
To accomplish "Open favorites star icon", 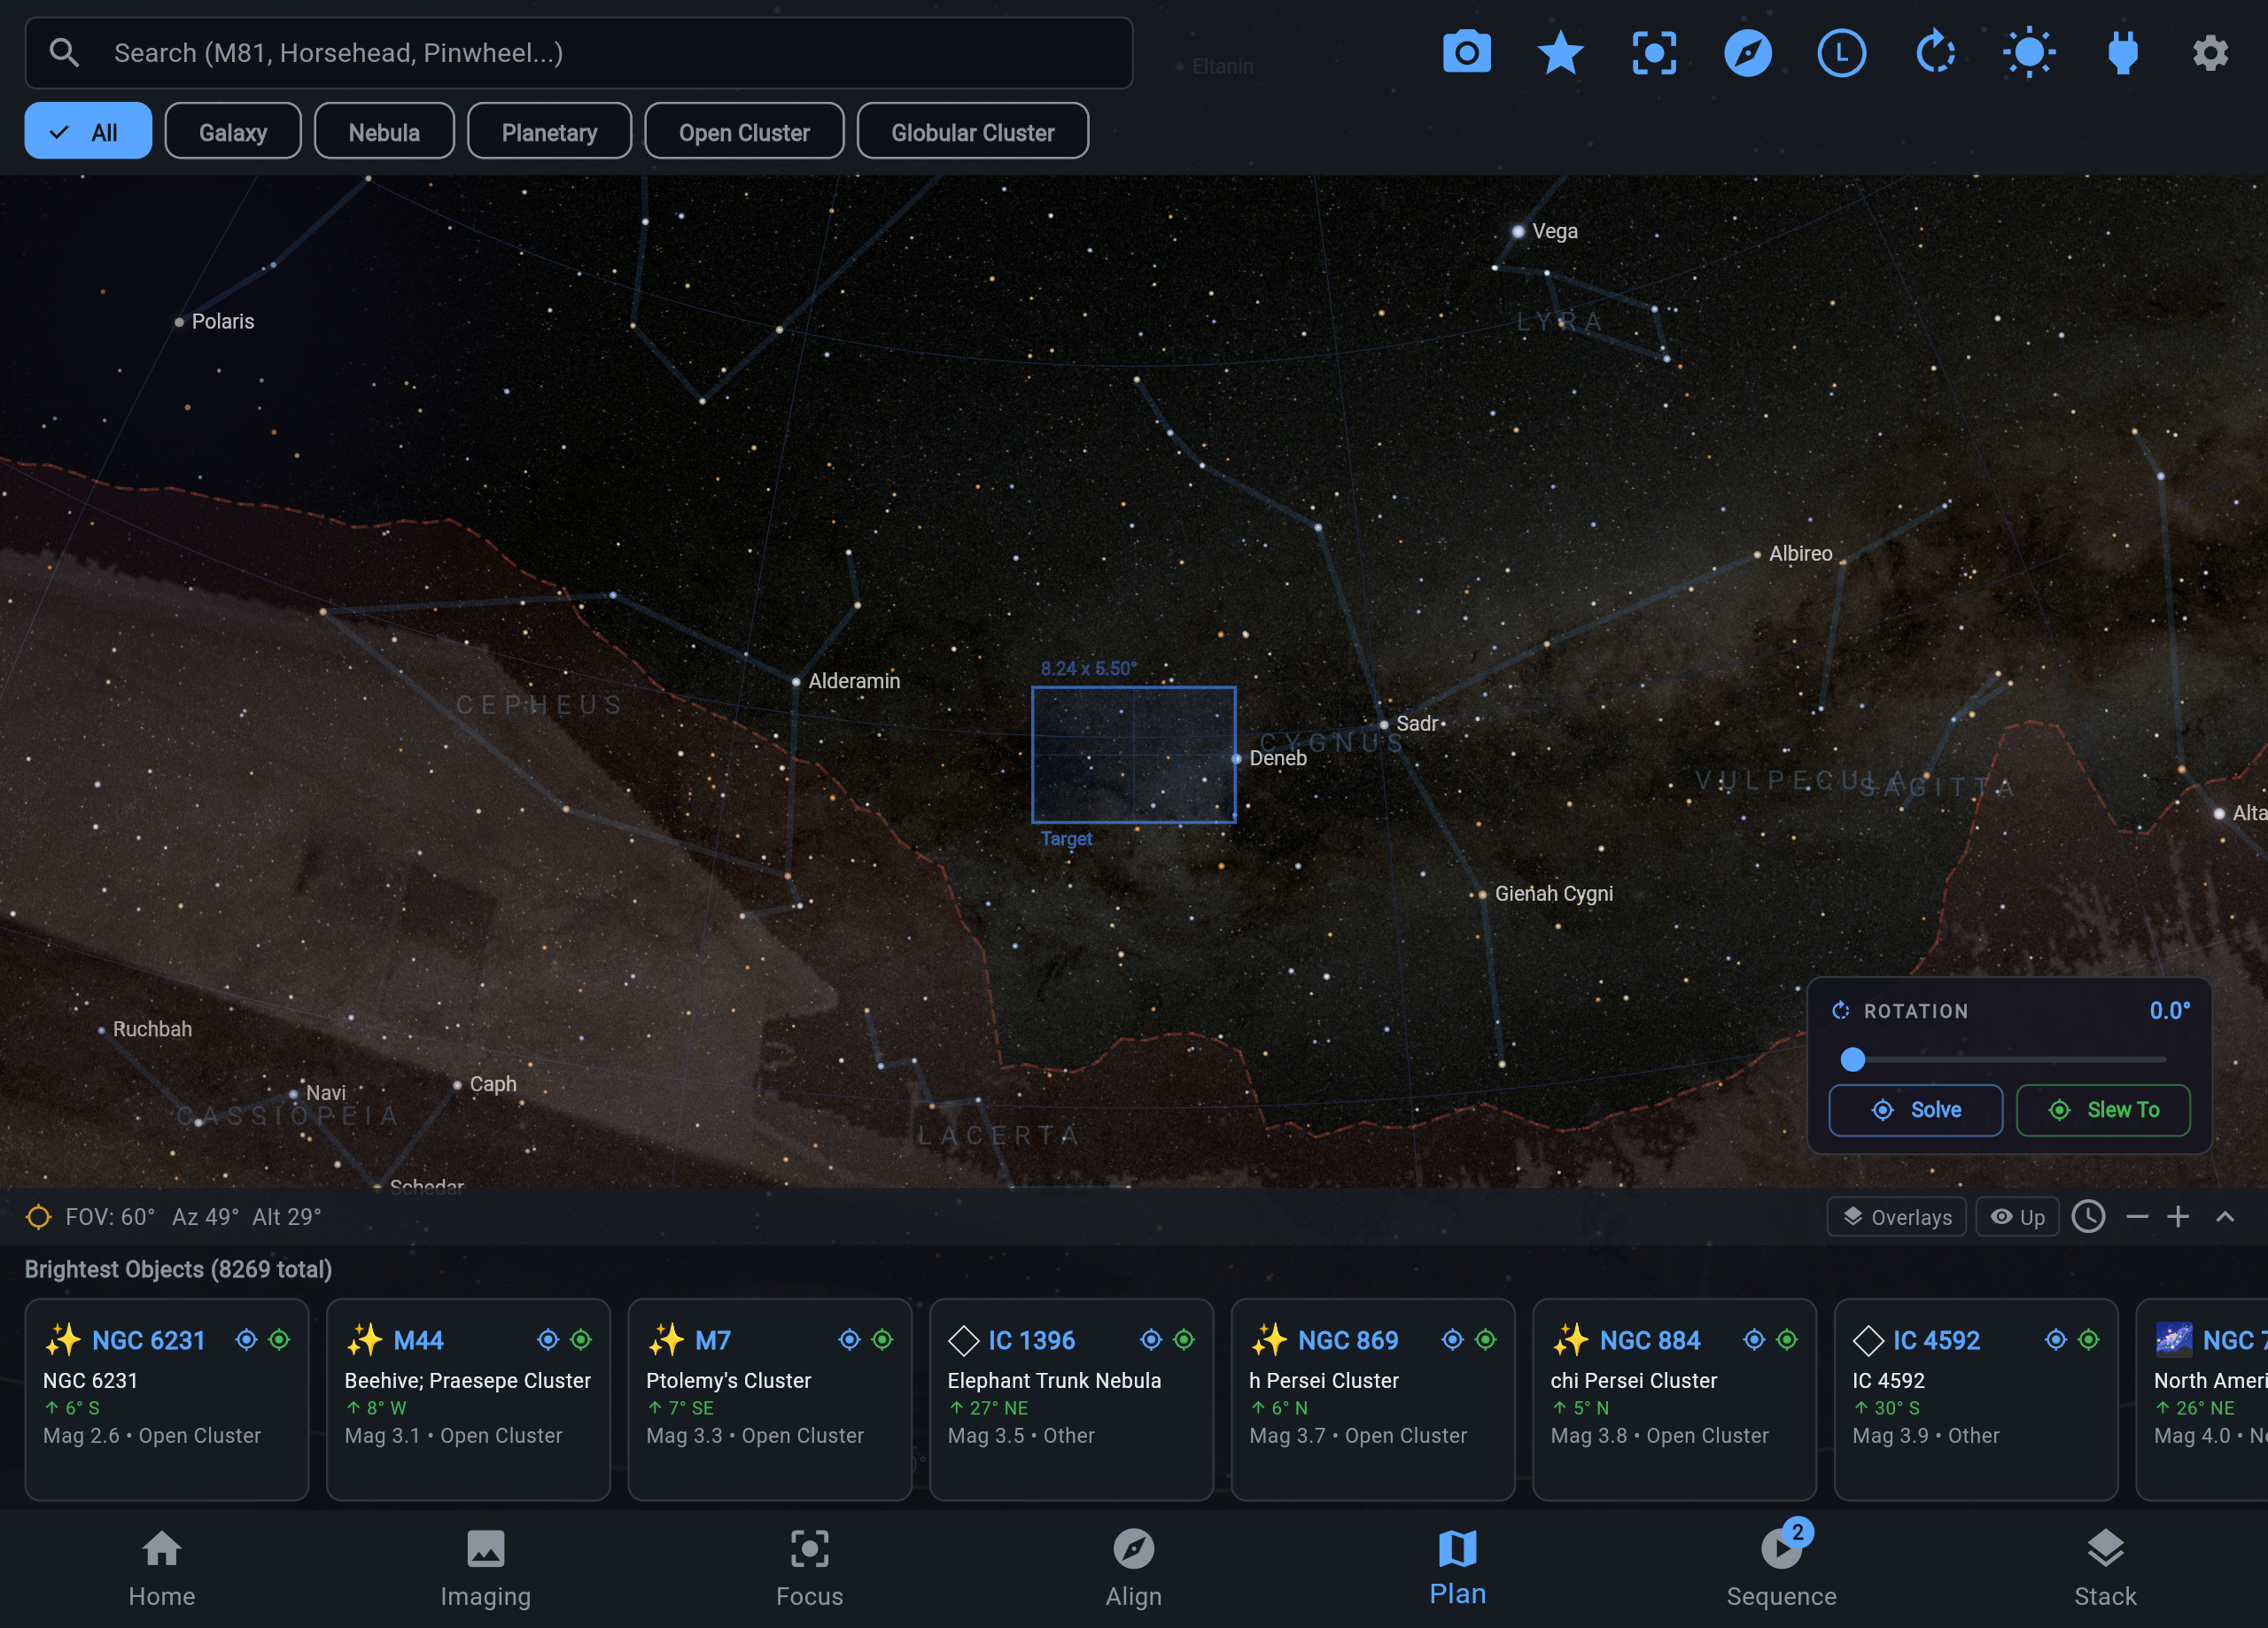I will tap(1560, 52).
